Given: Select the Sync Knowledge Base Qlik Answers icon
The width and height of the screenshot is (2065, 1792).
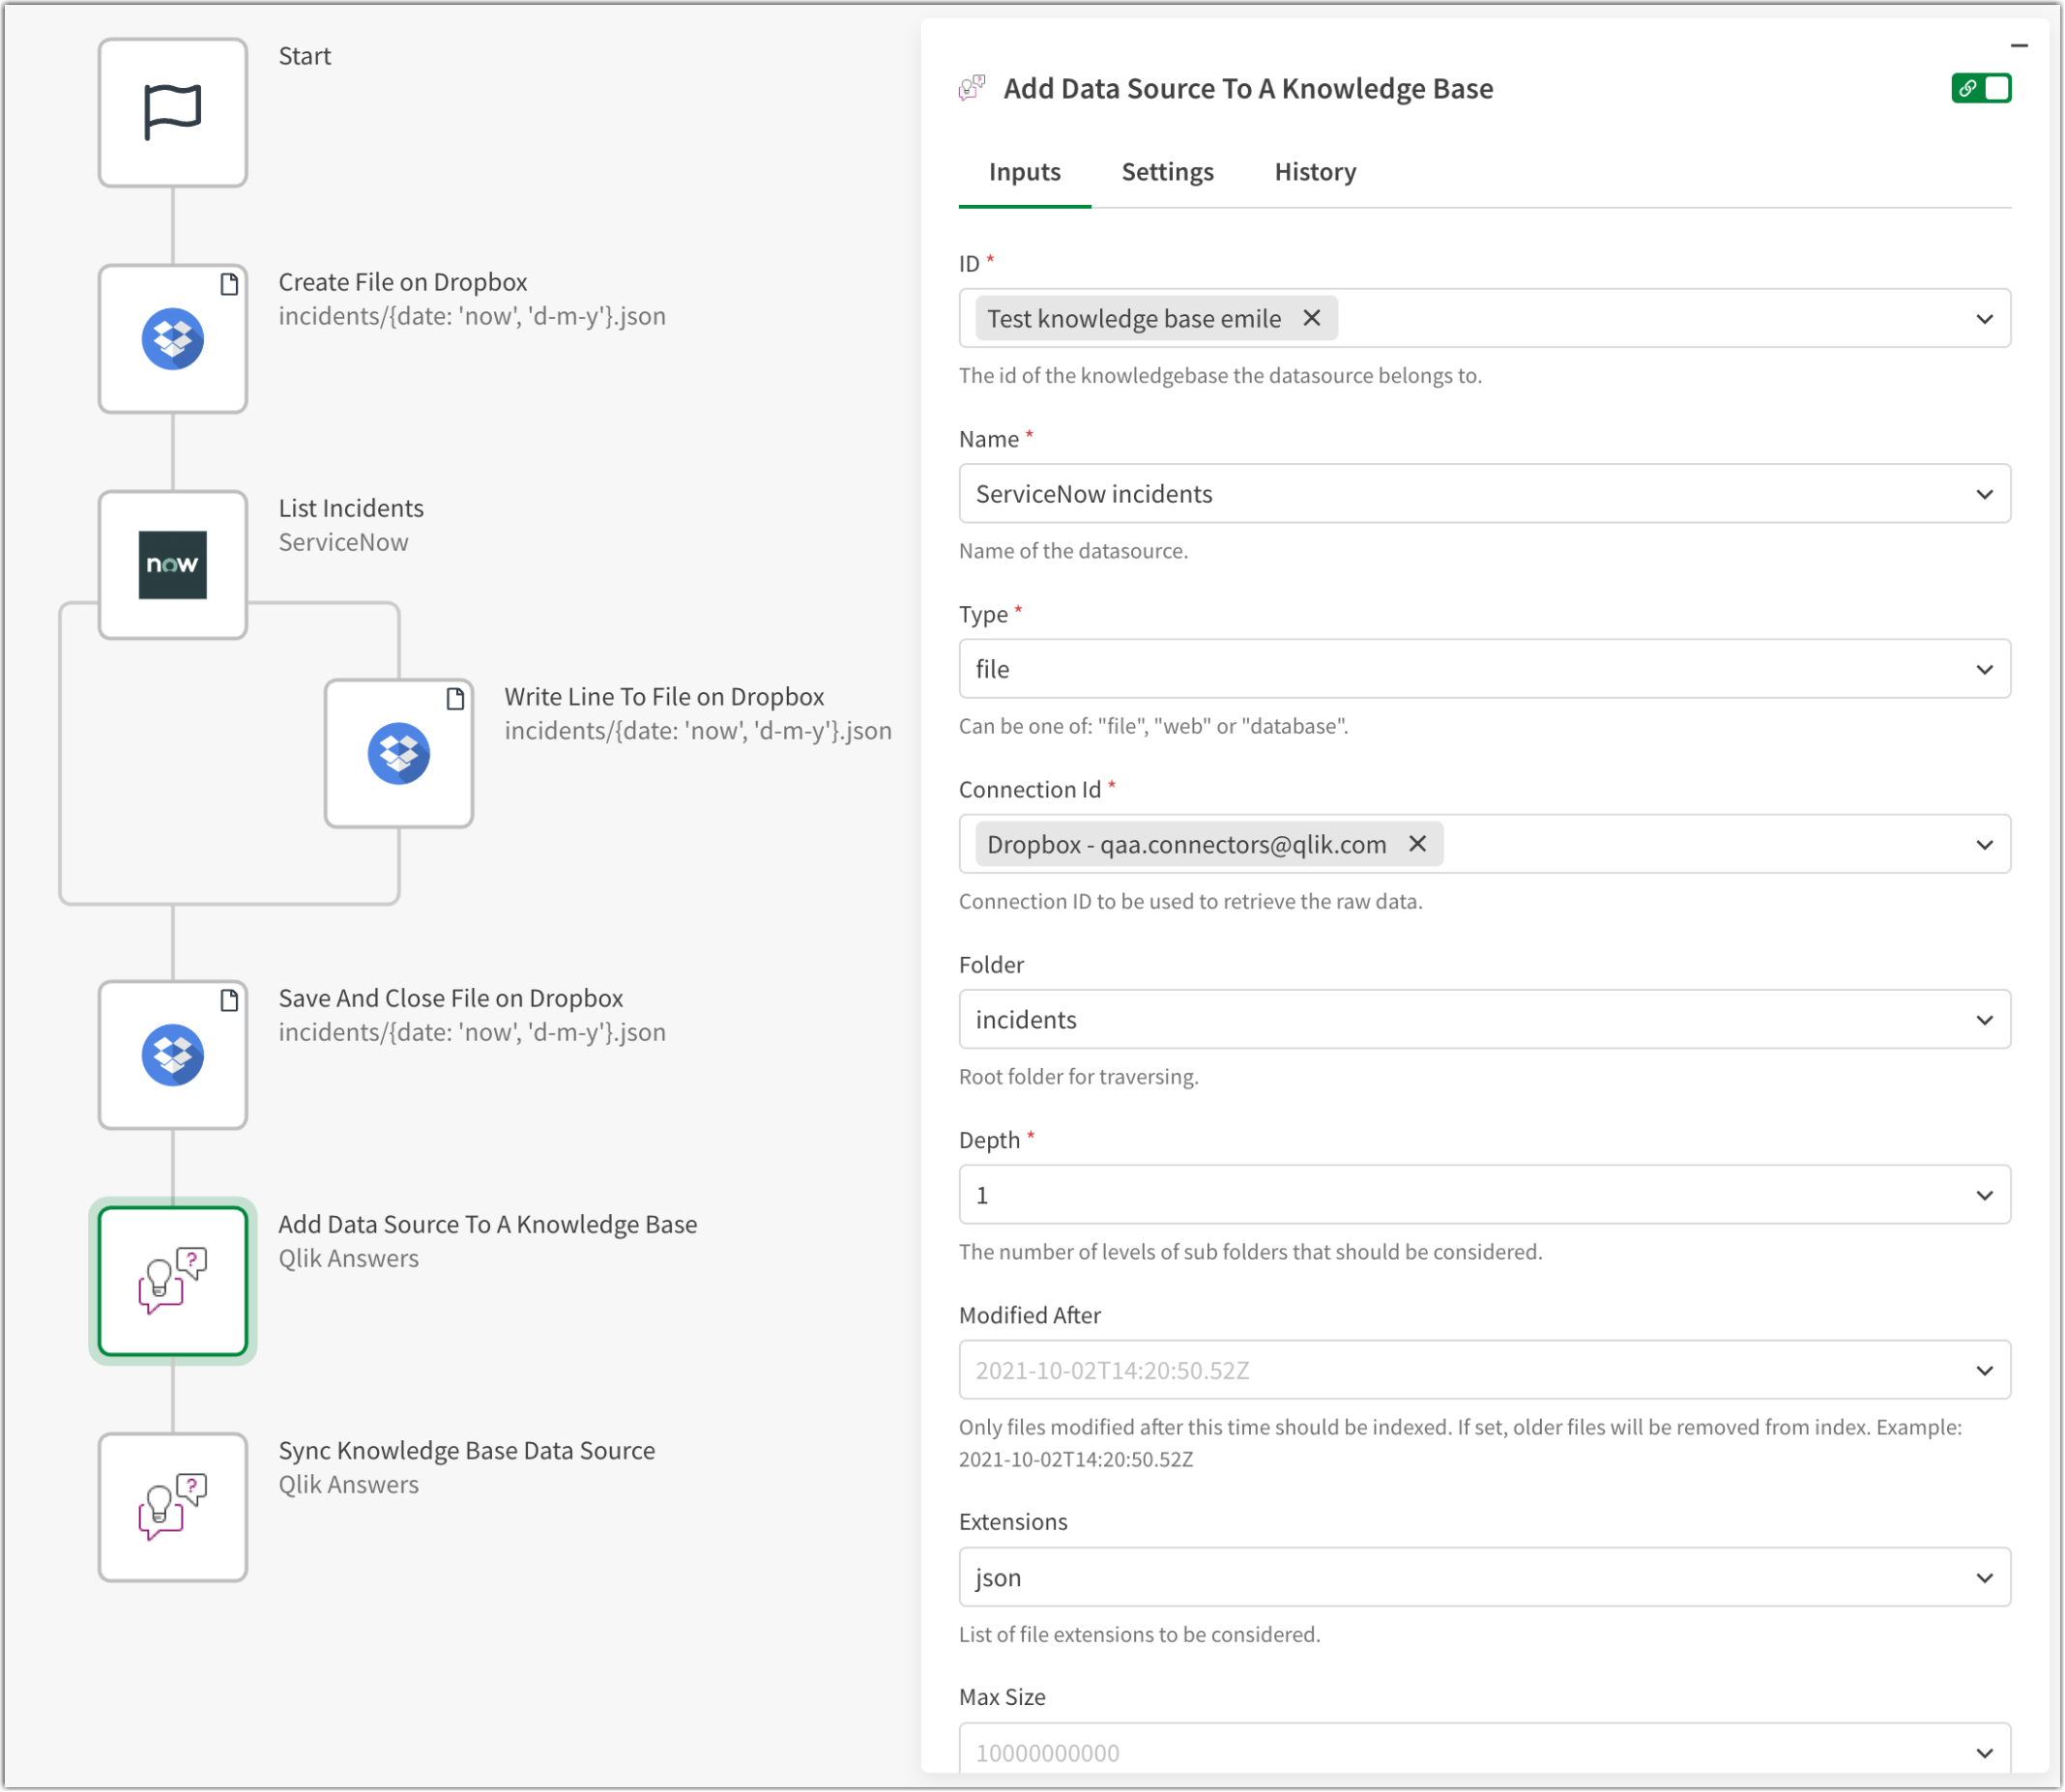Looking at the screenshot, I should [x=172, y=1506].
